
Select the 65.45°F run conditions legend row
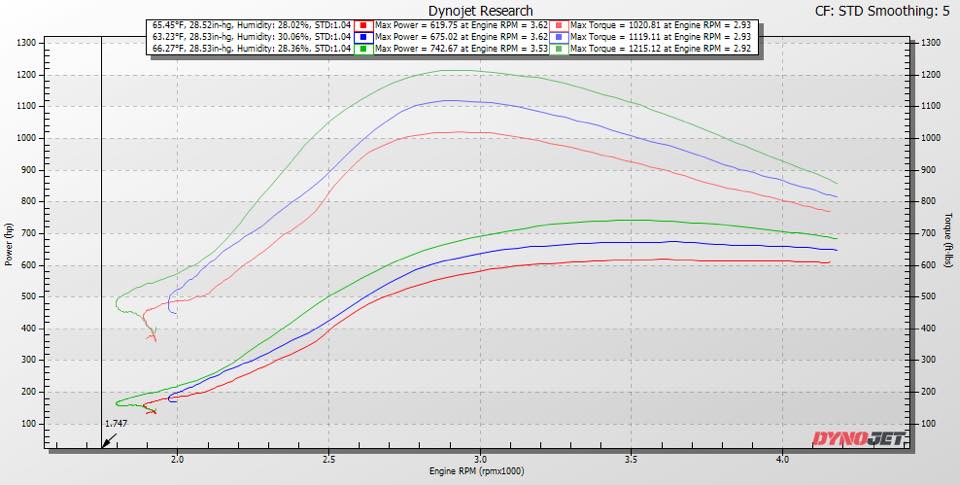coord(251,21)
